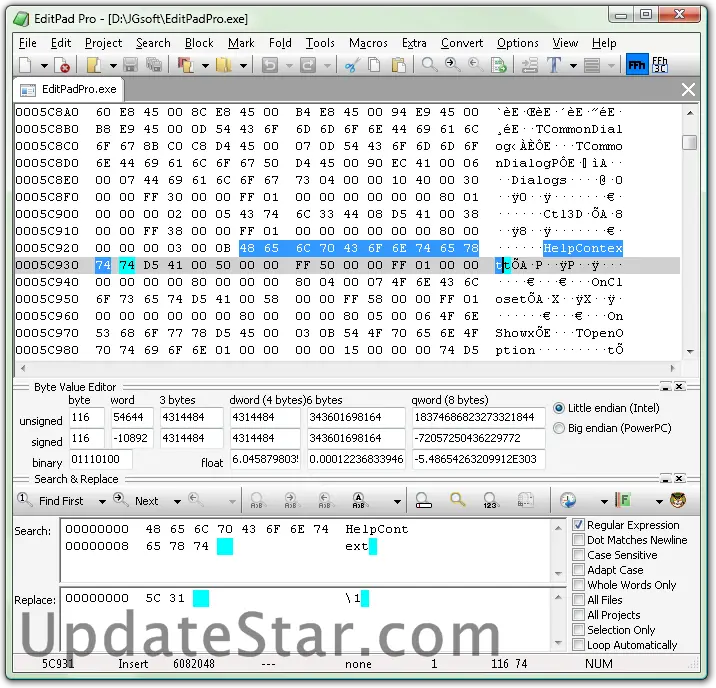Click the search History clock icon
The image size is (716, 688).
tap(568, 500)
